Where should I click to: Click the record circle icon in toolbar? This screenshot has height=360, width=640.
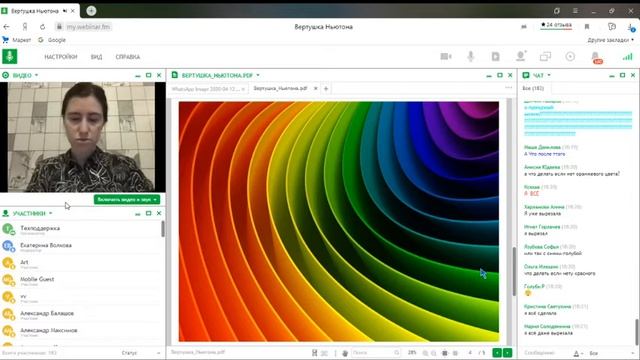(570, 56)
